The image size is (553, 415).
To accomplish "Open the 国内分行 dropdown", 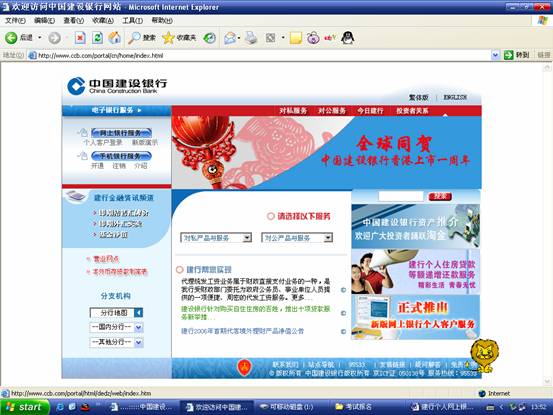I will coord(116,328).
